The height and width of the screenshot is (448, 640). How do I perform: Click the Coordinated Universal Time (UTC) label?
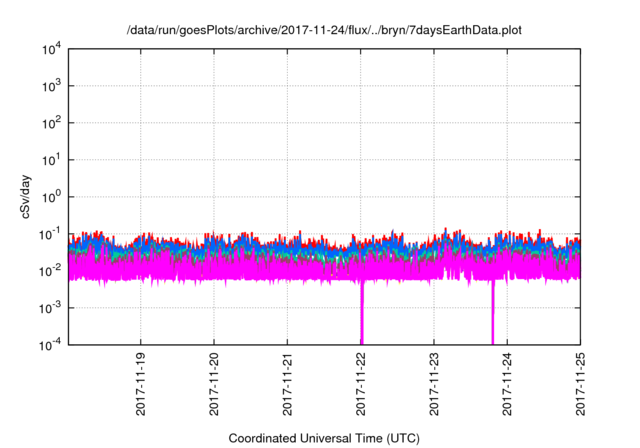coord(324,438)
